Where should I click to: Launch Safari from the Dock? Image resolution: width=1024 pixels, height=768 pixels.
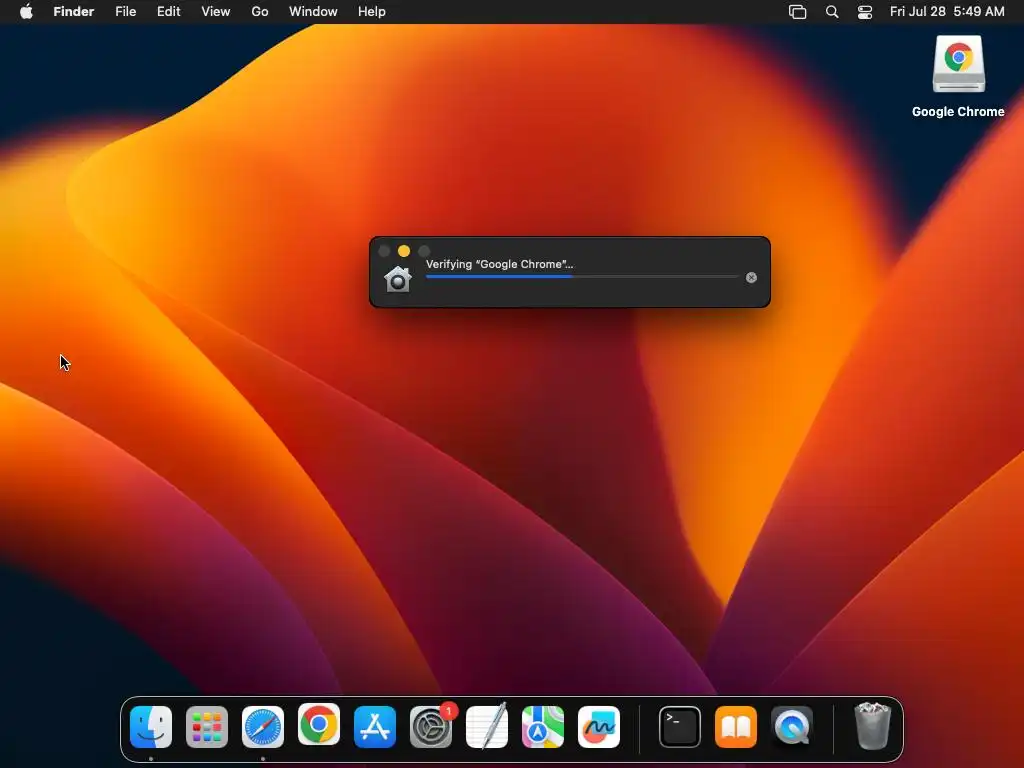pyautogui.click(x=263, y=727)
